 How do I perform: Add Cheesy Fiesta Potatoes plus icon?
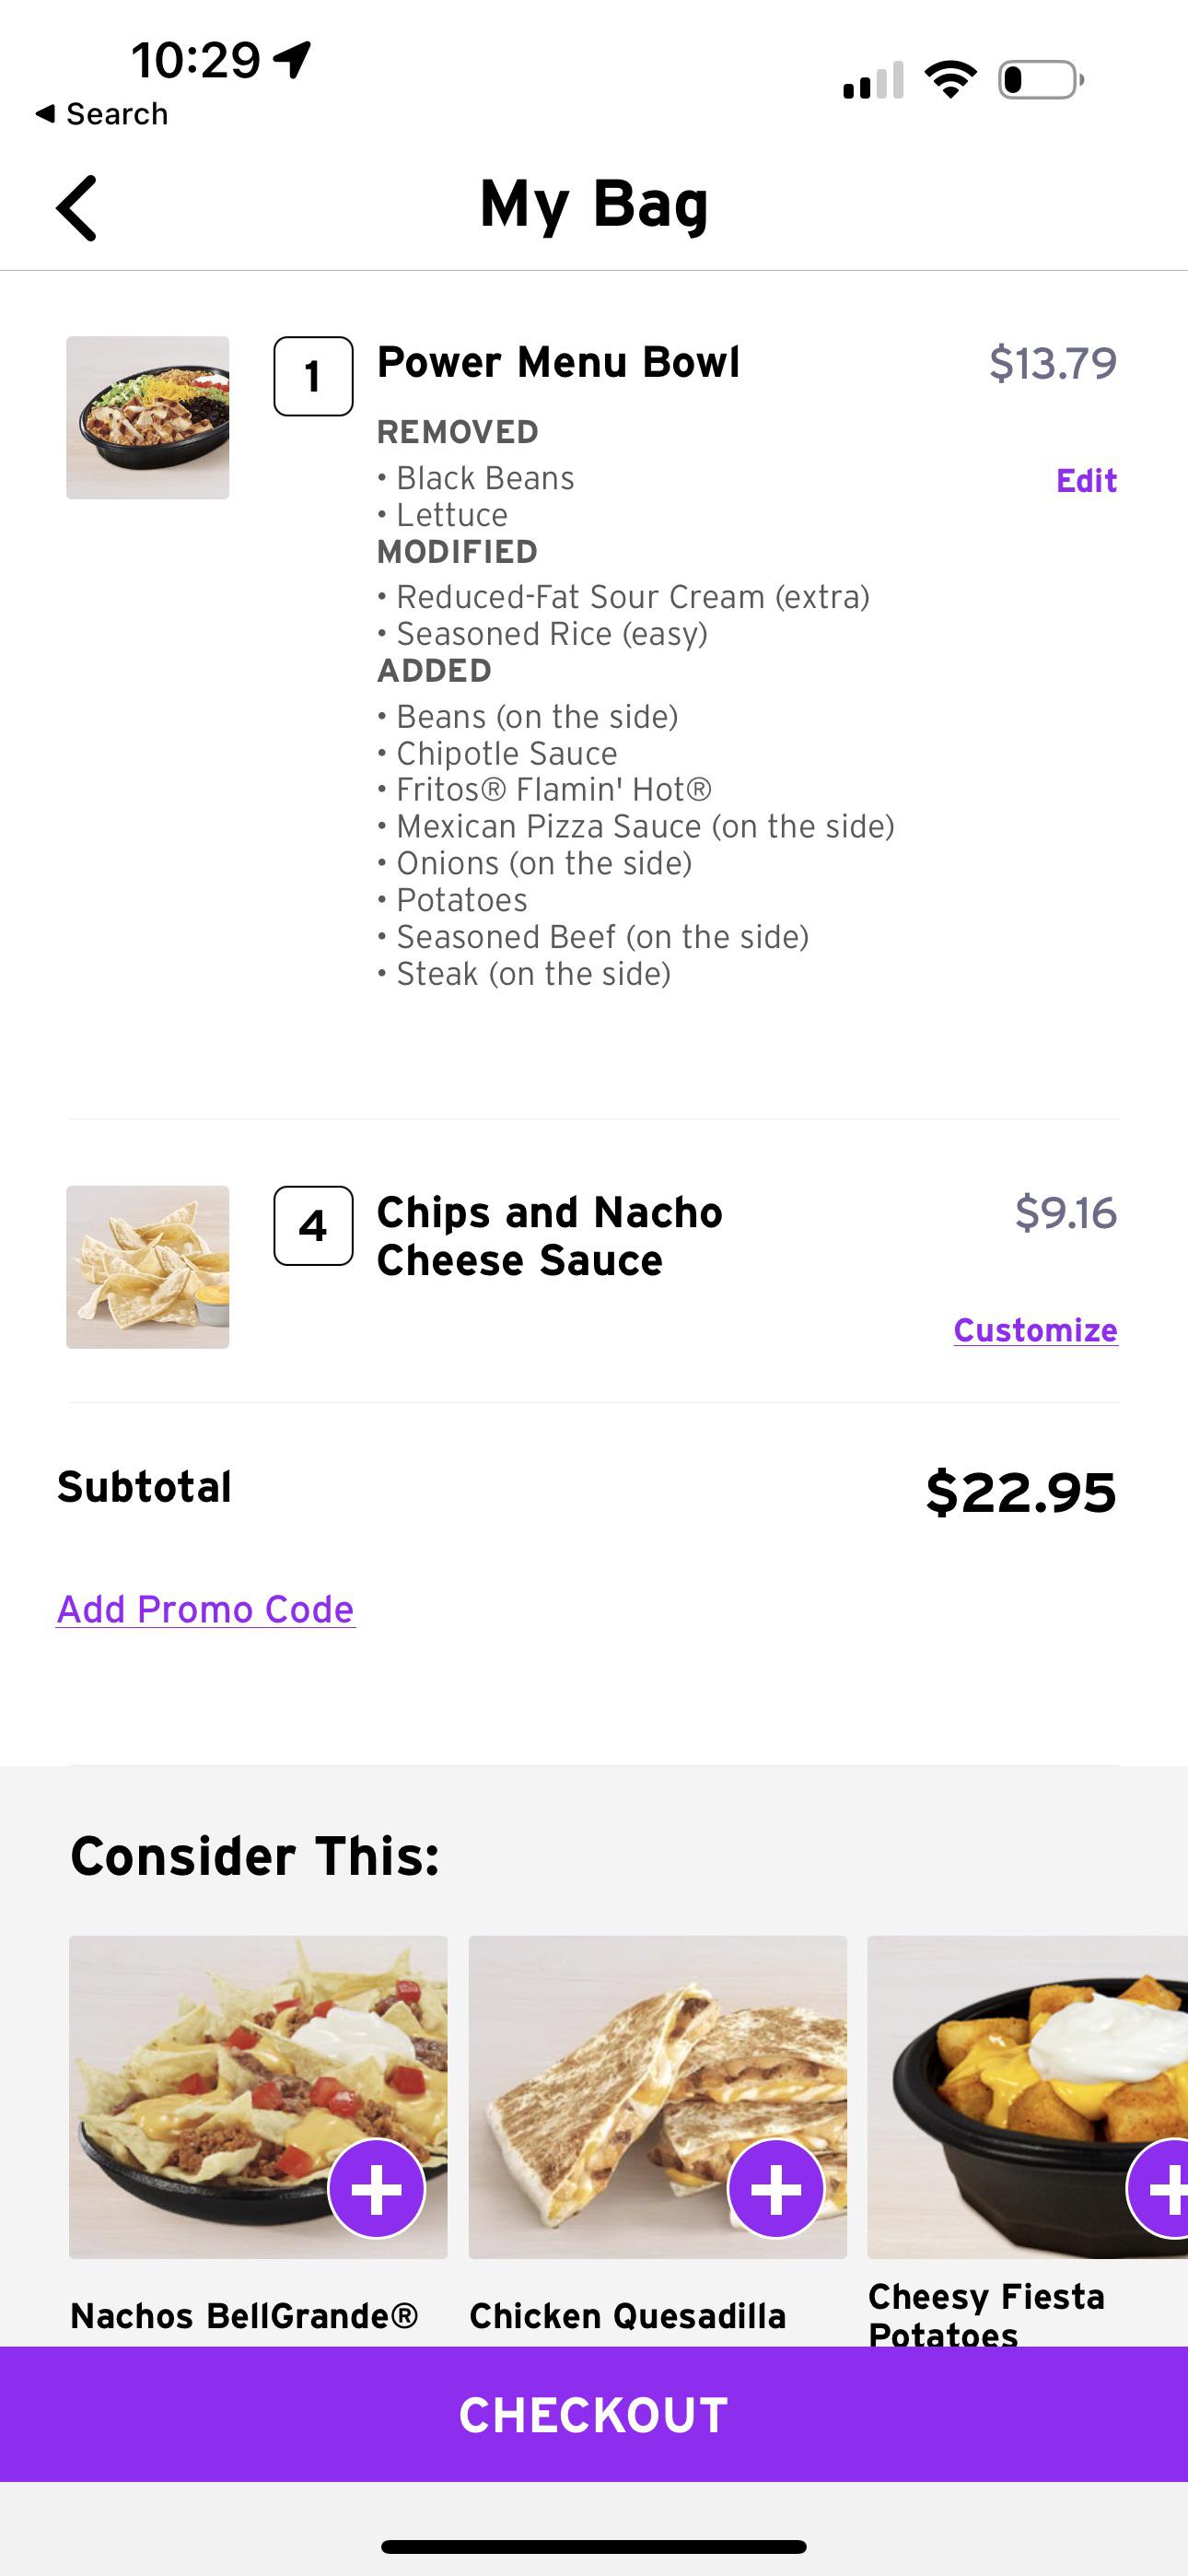tap(1160, 2190)
